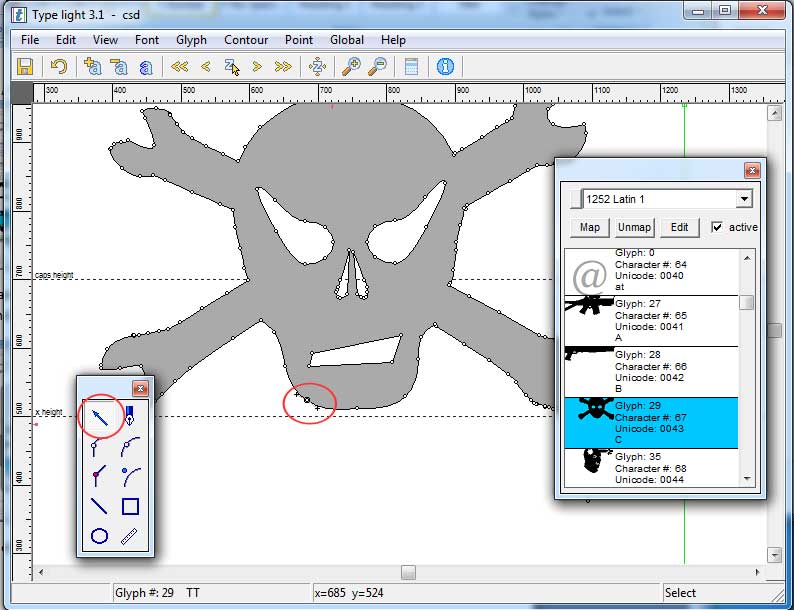Screen dimensions: 794x610
Task: Toggle the active checkbox
Action: tap(716, 227)
